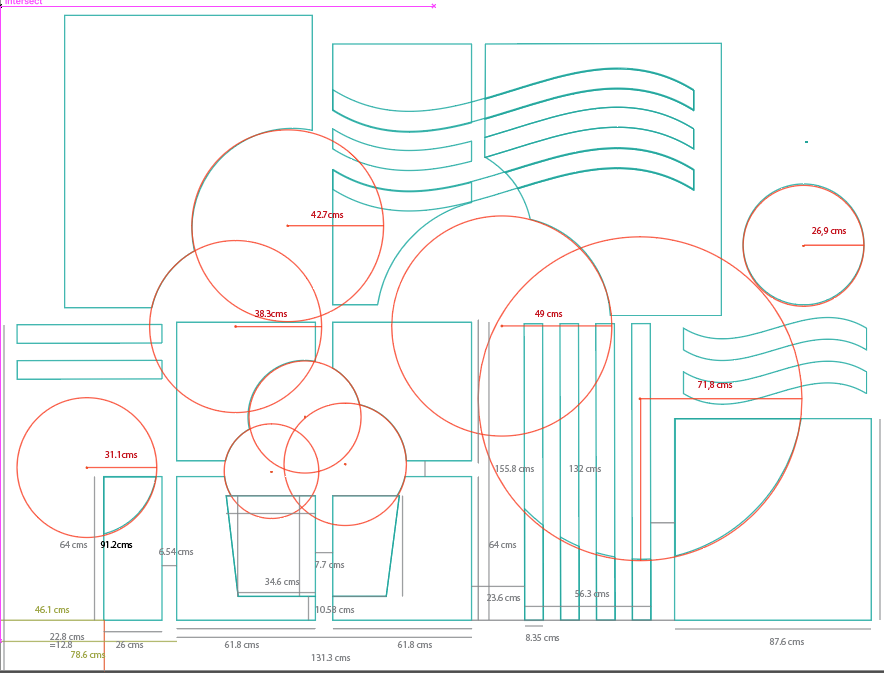The width and height of the screenshot is (884, 673).
Task: Click the "10.58 cms" dimension label
Action: (335, 610)
